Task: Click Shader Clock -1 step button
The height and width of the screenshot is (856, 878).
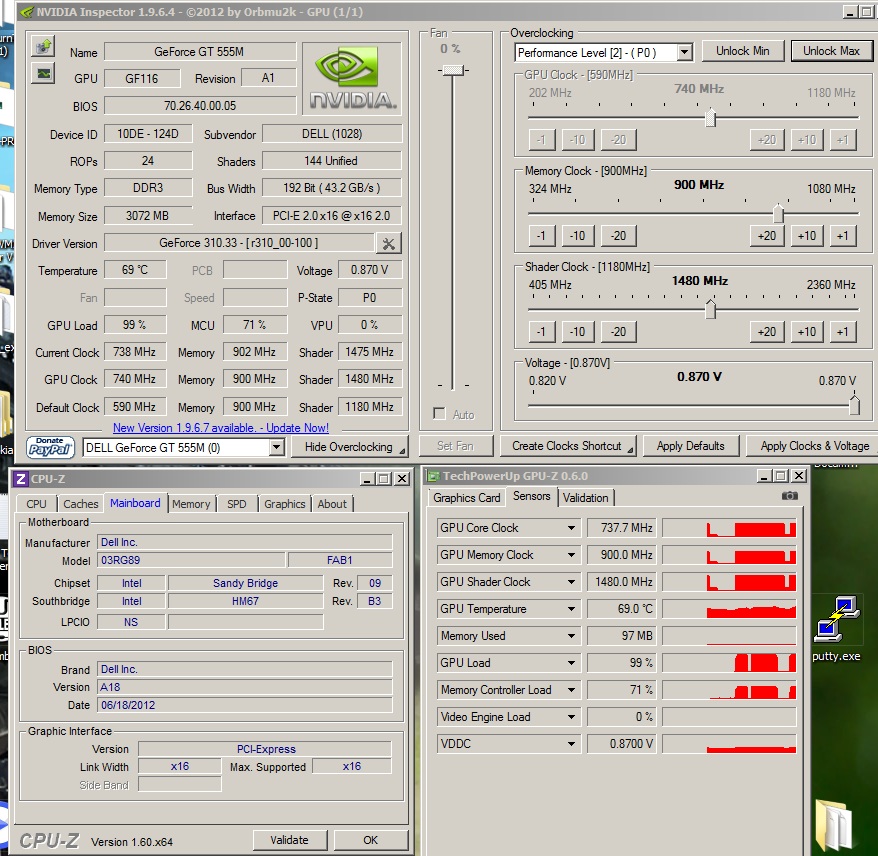Action: (x=541, y=331)
